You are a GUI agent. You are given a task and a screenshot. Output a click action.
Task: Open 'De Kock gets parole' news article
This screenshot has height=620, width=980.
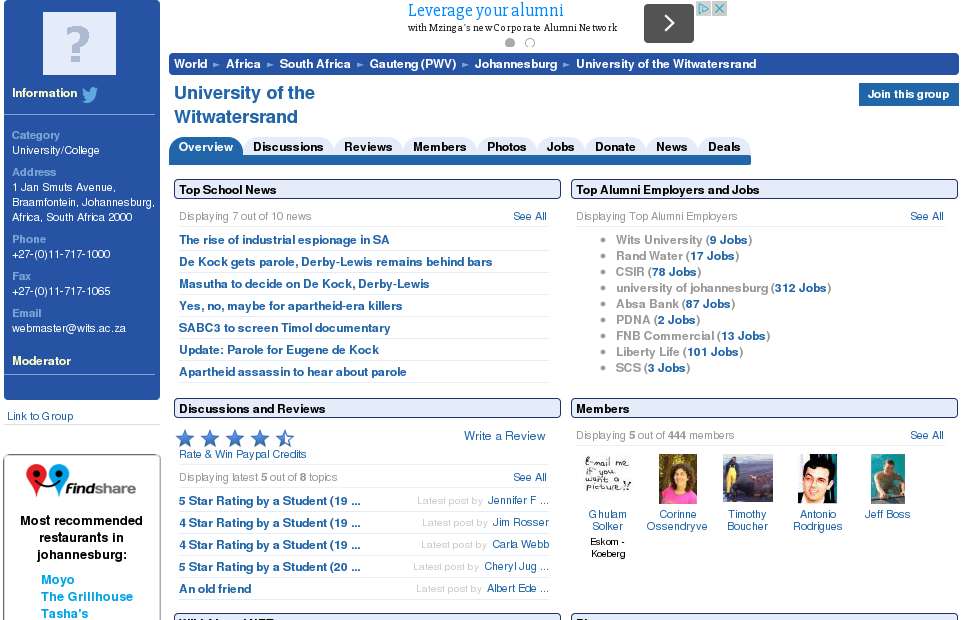(336, 262)
